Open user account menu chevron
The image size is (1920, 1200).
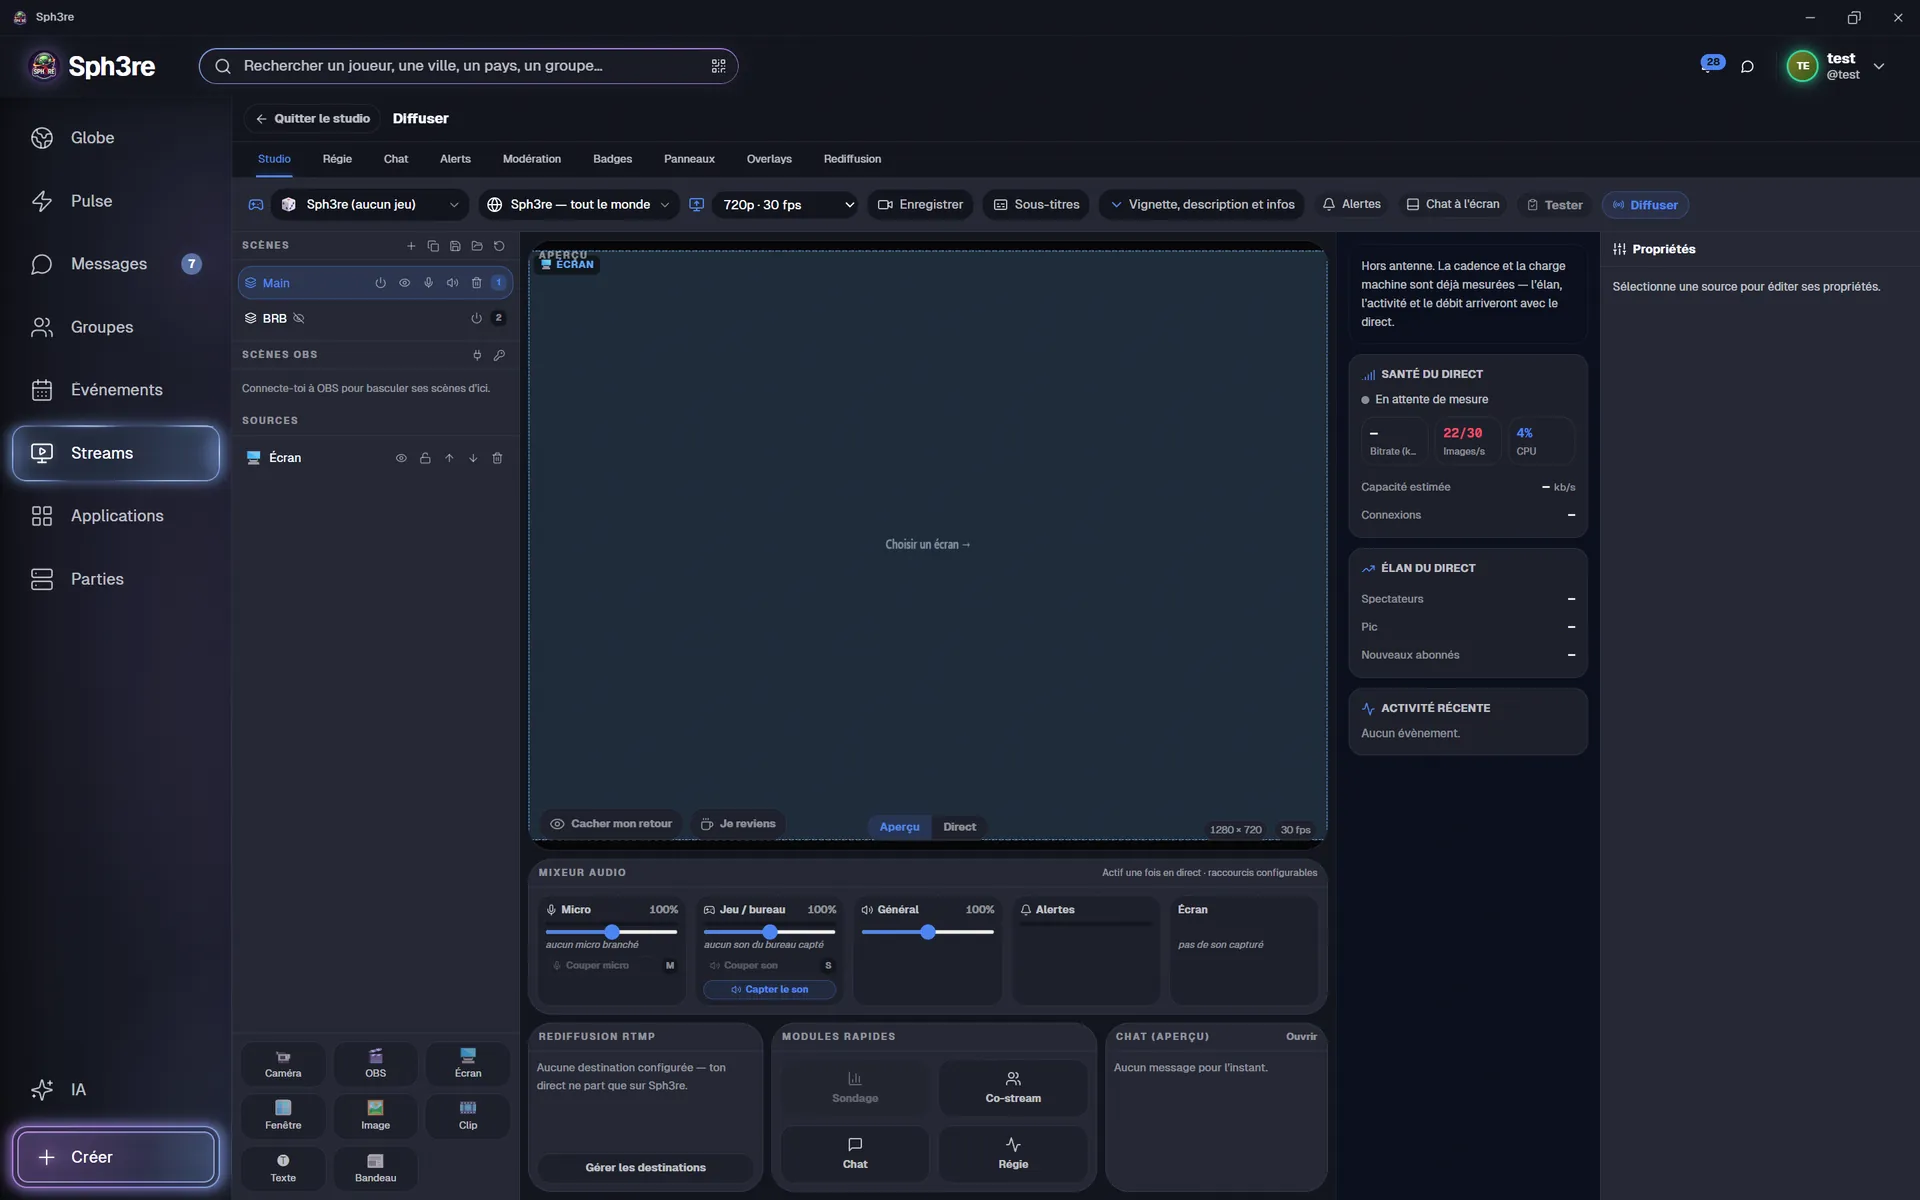point(1879,66)
